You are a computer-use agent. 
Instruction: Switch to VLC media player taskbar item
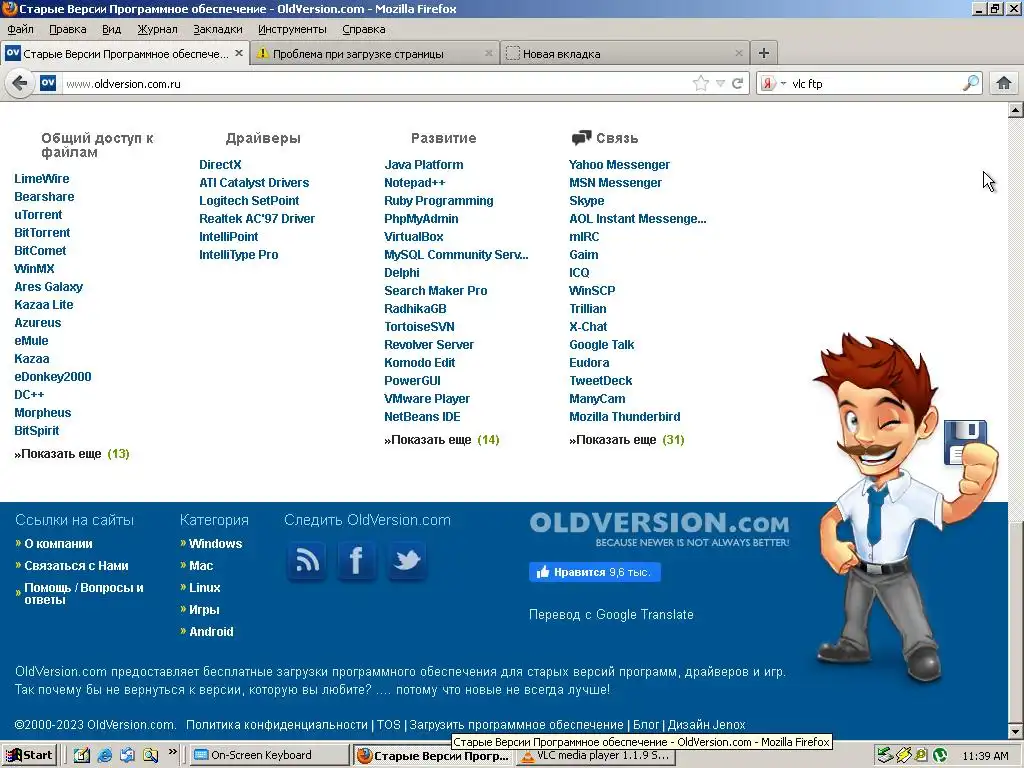coord(596,756)
